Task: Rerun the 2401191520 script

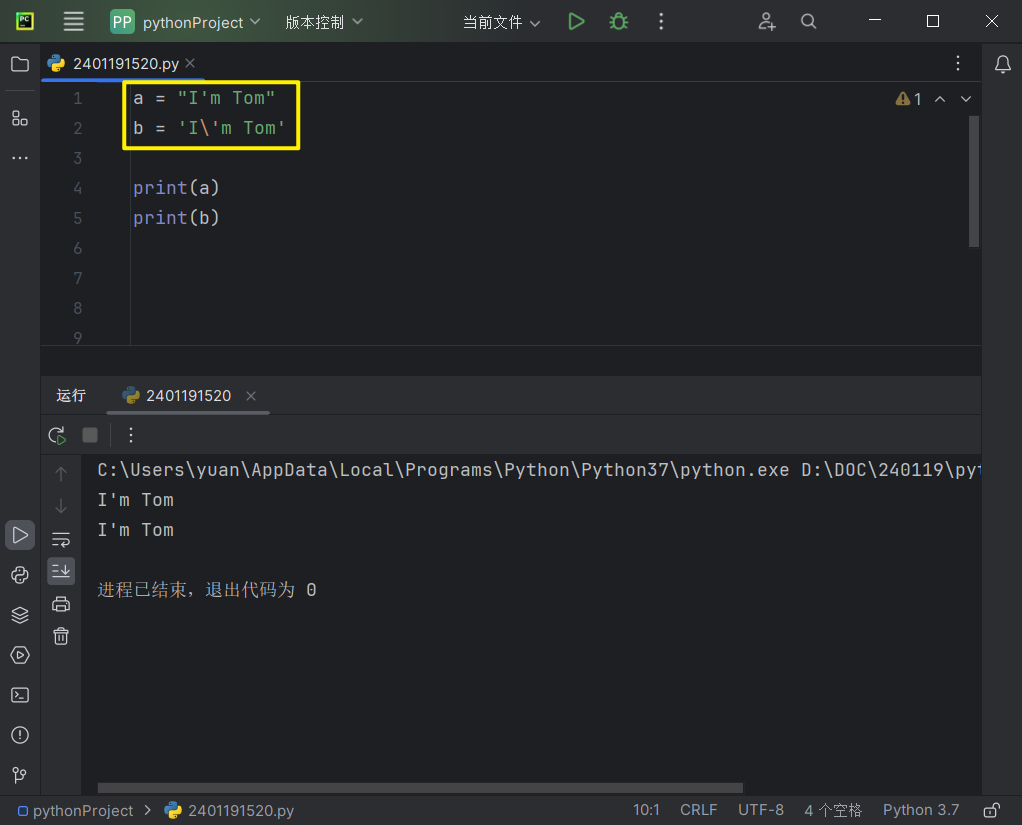Action: click(x=57, y=435)
